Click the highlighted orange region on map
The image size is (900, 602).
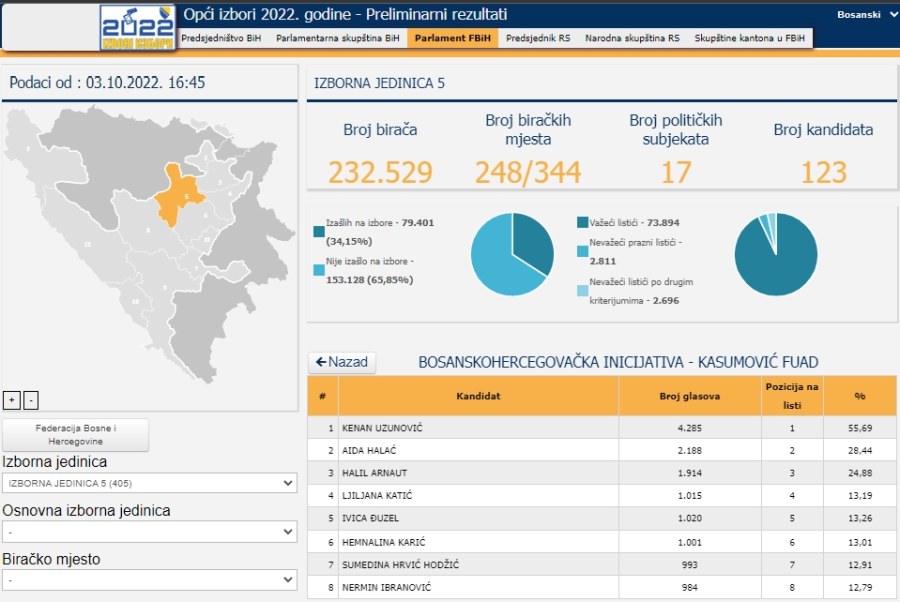(x=180, y=193)
